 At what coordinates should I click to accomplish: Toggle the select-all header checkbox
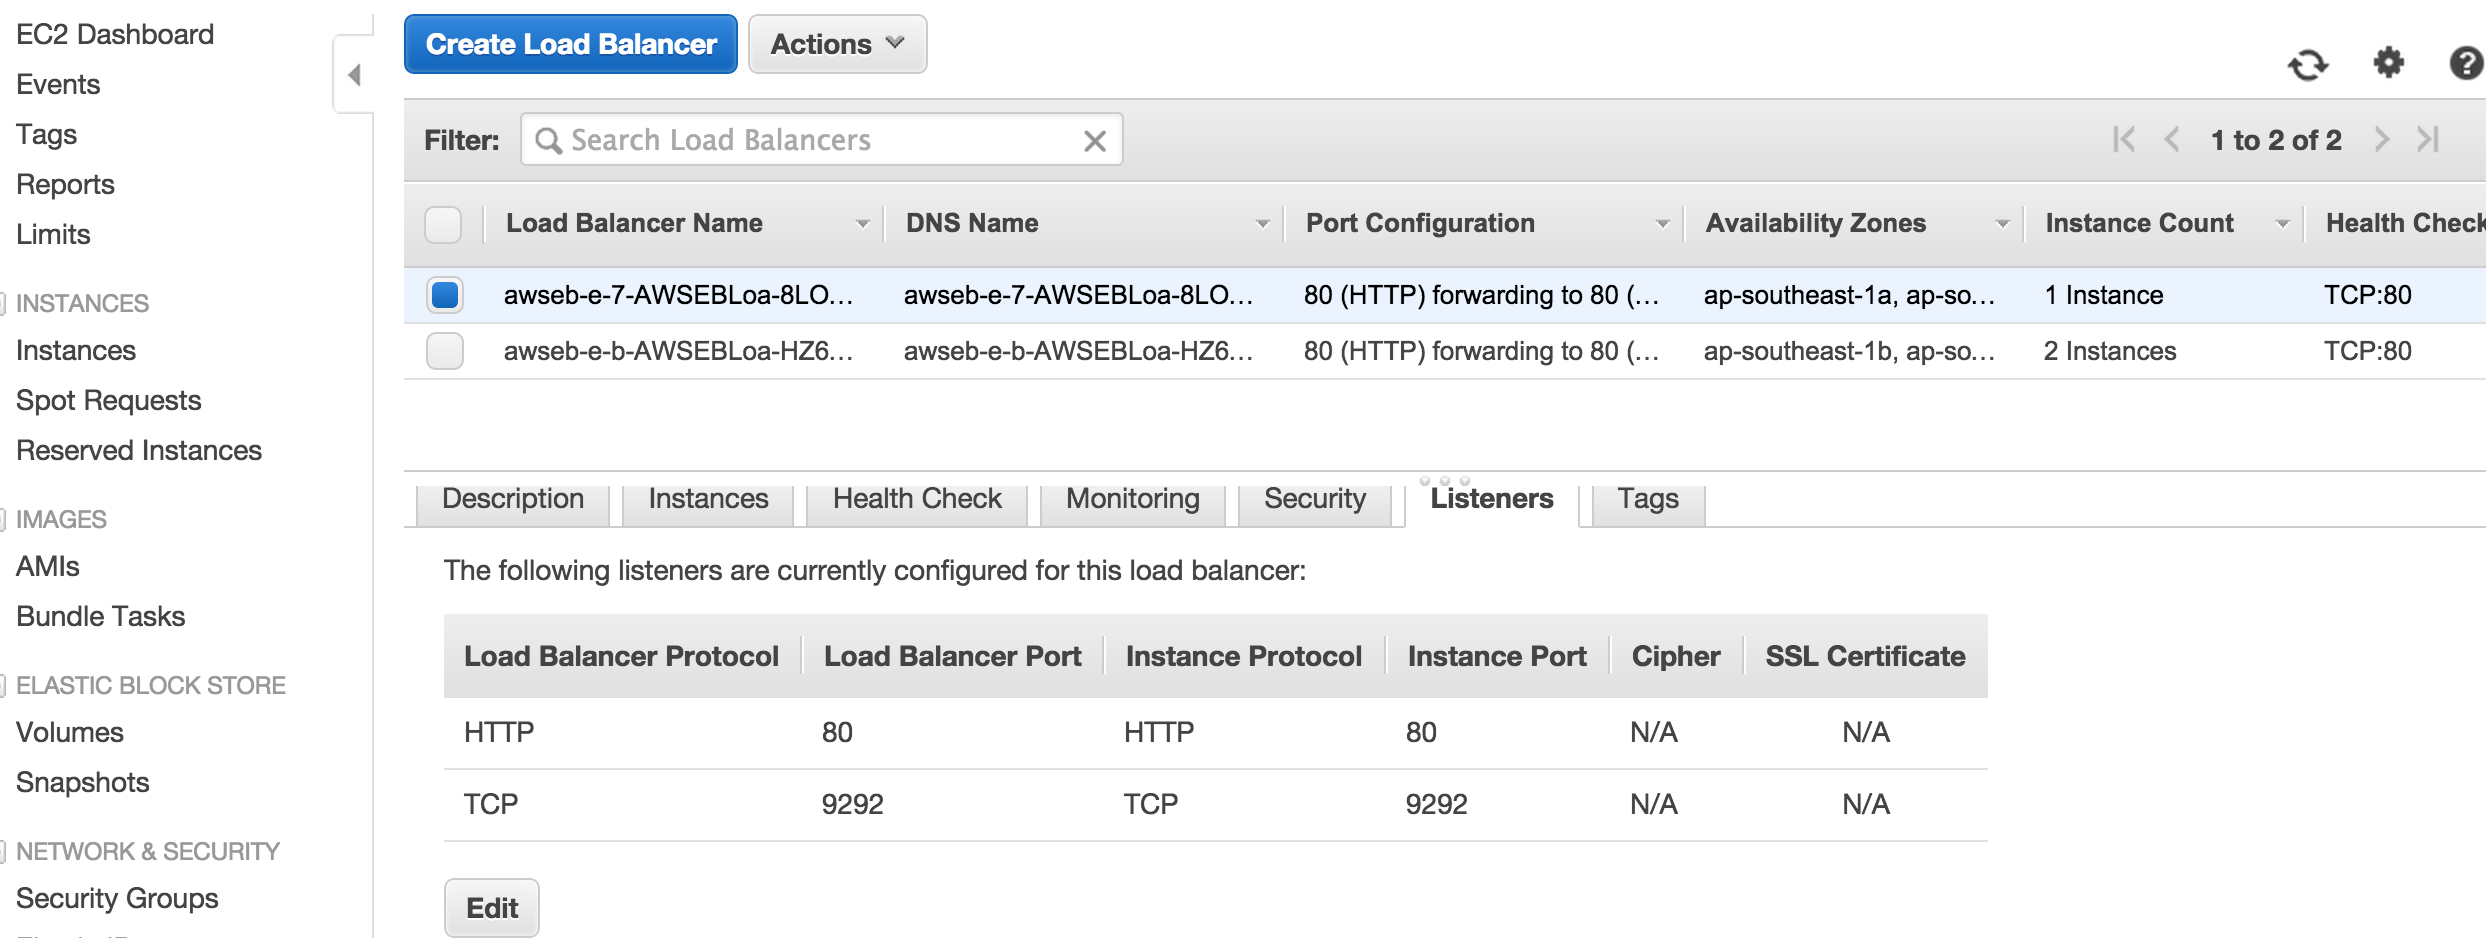pos(443,224)
